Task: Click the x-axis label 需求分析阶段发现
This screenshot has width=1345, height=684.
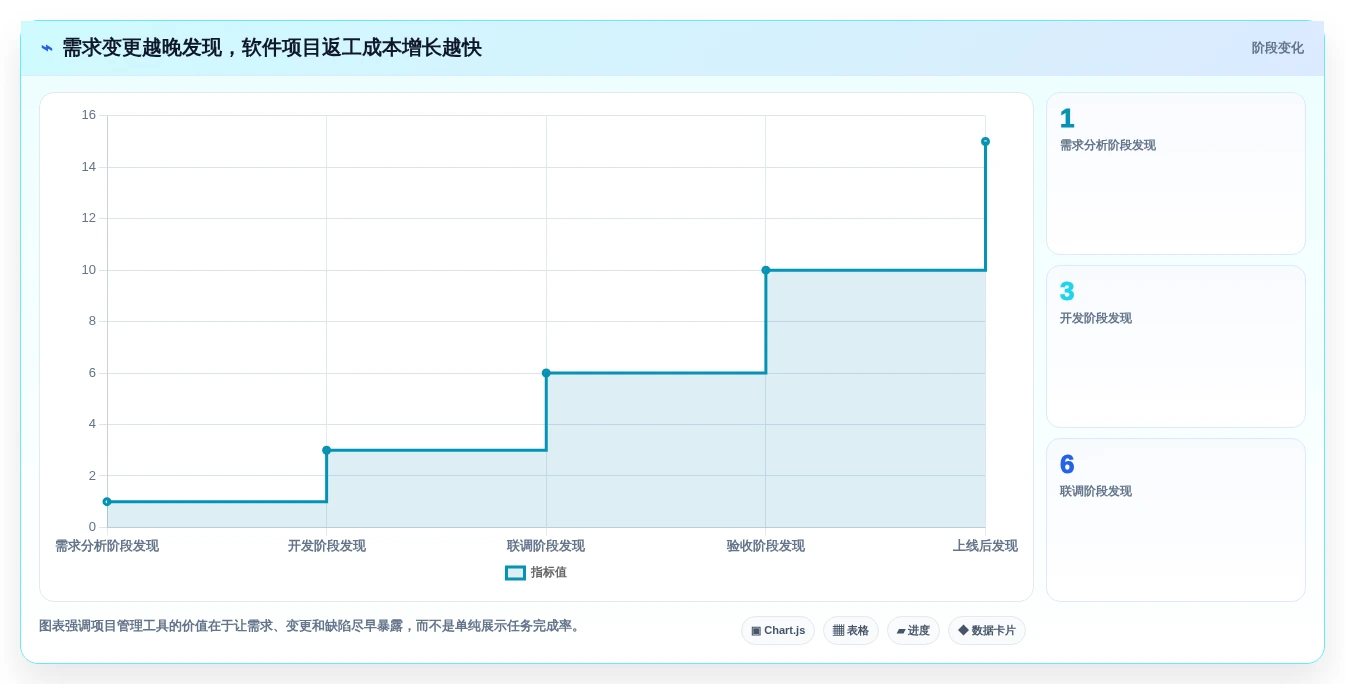Action: coord(107,546)
